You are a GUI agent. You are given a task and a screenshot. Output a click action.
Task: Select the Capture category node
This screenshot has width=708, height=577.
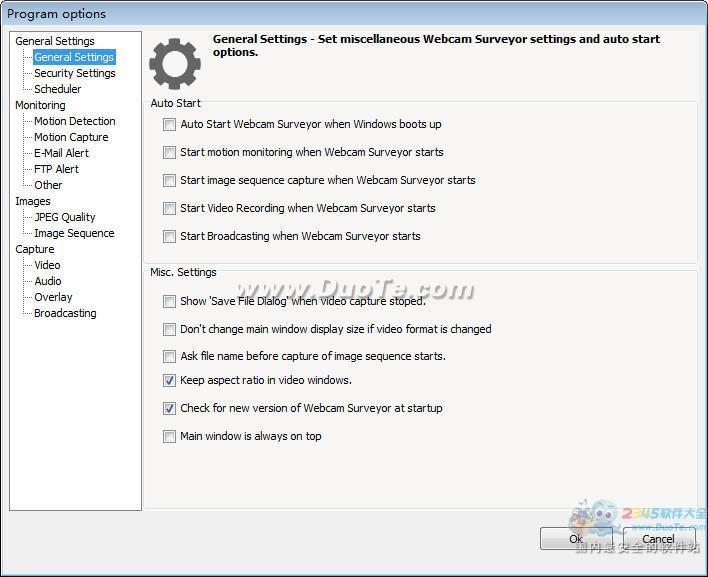(x=35, y=249)
